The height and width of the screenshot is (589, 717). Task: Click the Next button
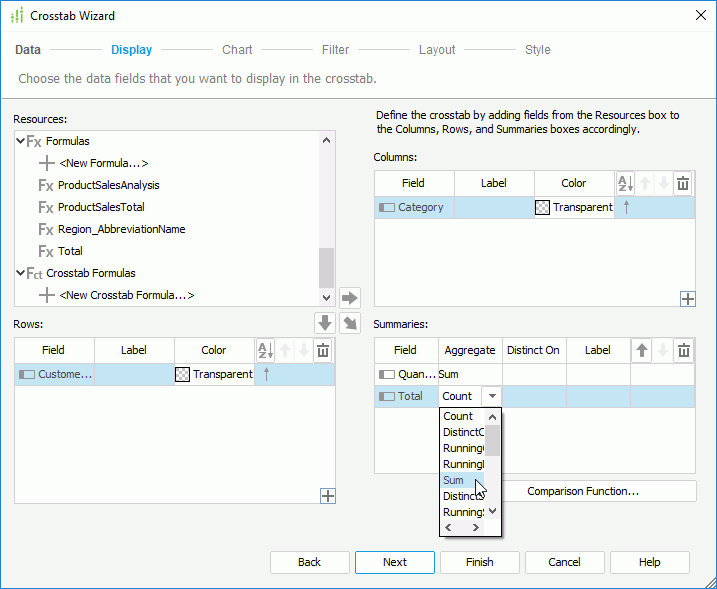[x=395, y=562]
